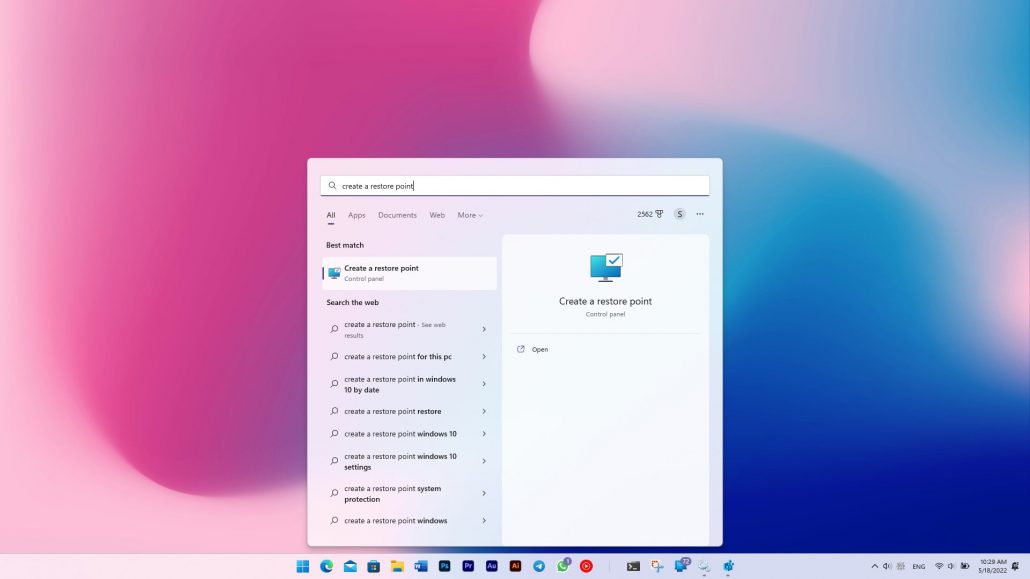The image size is (1030, 579).
Task: Open Adobe Illustrator from the taskbar
Action: tap(516, 566)
